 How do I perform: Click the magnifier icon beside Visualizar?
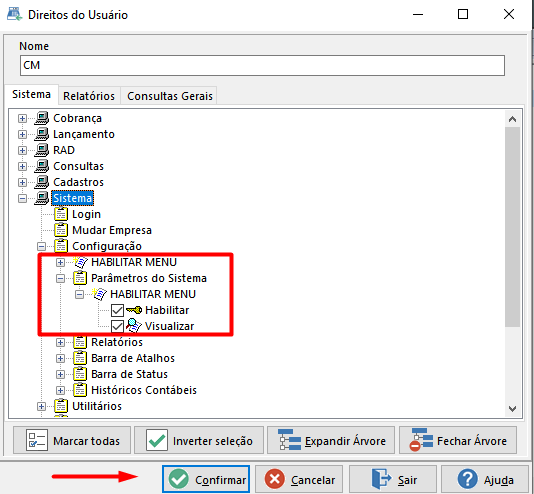tap(134, 326)
